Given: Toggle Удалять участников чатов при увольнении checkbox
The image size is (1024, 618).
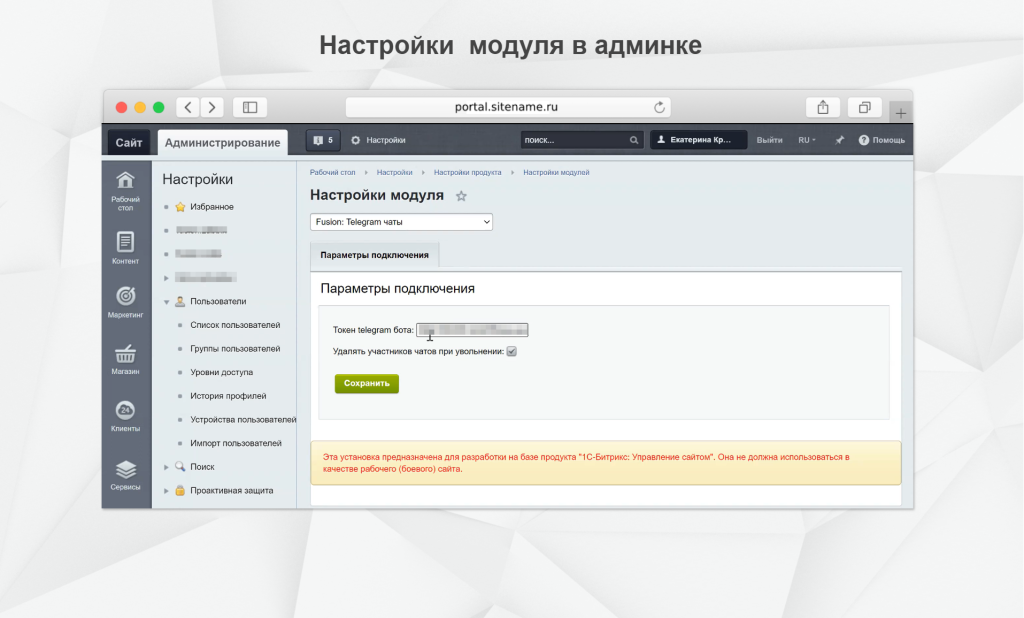Looking at the screenshot, I should 511,351.
